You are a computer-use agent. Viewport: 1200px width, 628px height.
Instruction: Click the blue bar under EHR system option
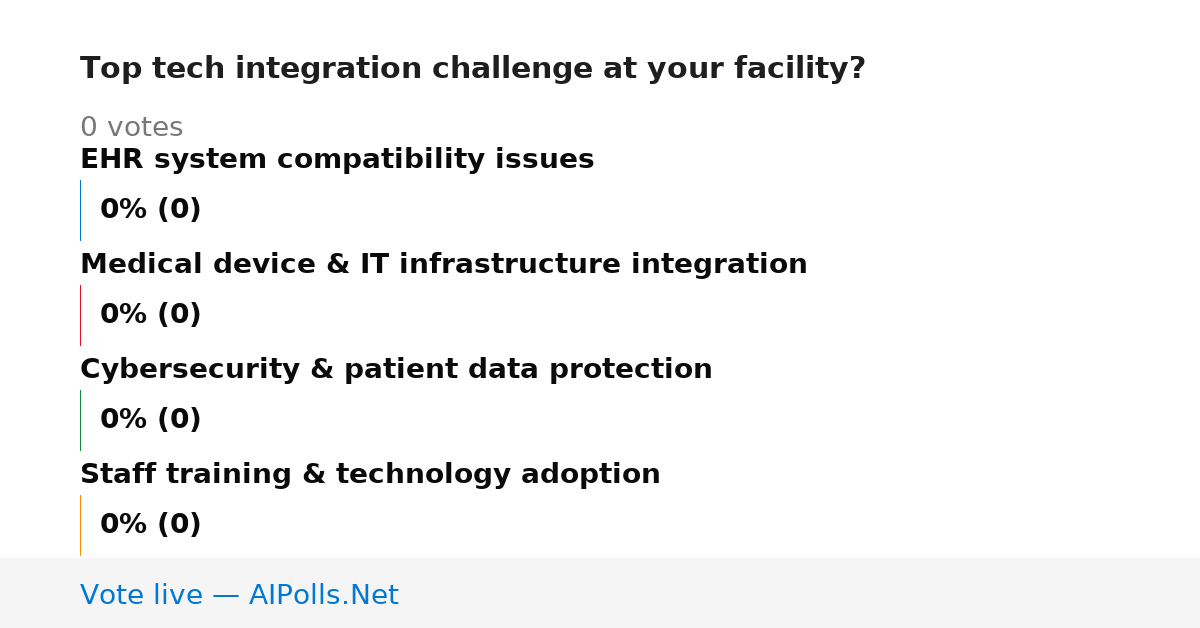pyautogui.click(x=80, y=210)
